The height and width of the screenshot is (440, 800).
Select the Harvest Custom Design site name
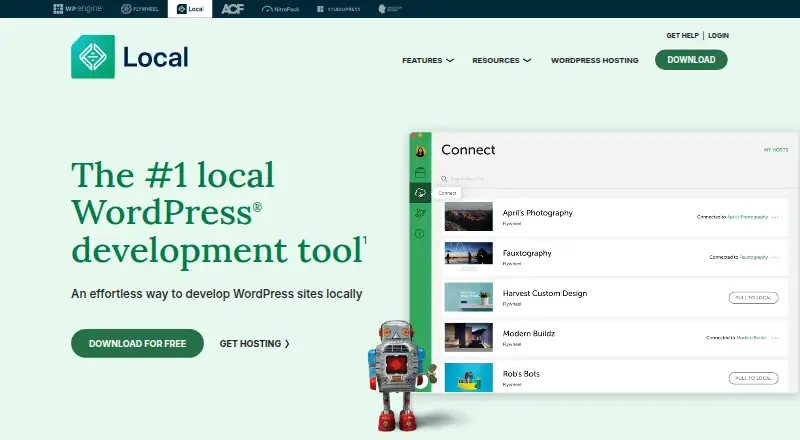545,293
